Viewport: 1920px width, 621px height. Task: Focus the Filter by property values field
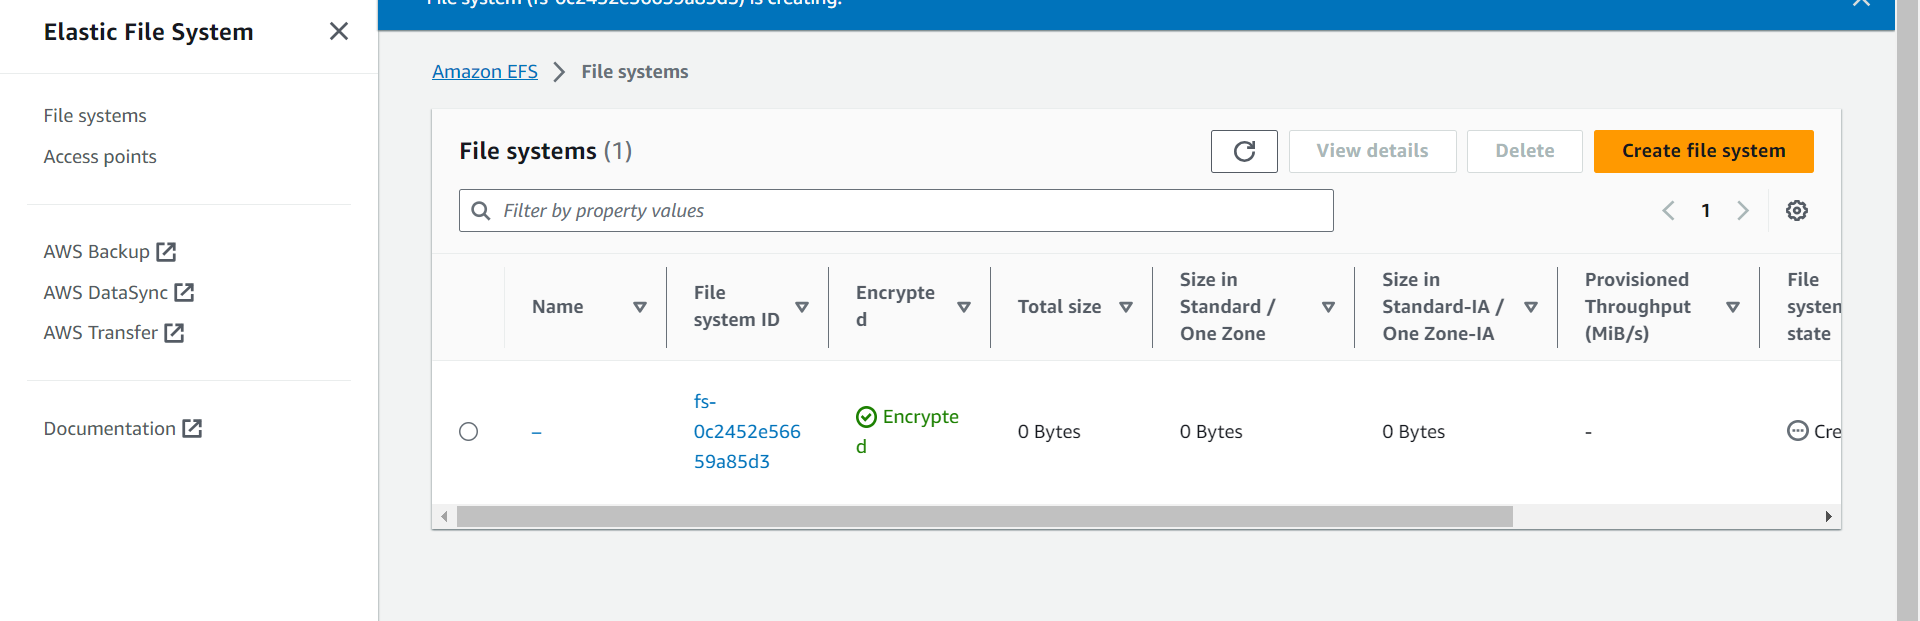[896, 211]
